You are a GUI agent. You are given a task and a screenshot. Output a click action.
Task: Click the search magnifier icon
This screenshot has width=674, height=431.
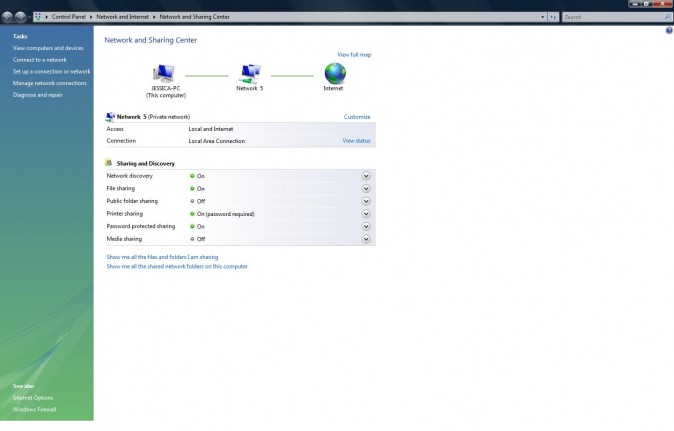pos(667,17)
